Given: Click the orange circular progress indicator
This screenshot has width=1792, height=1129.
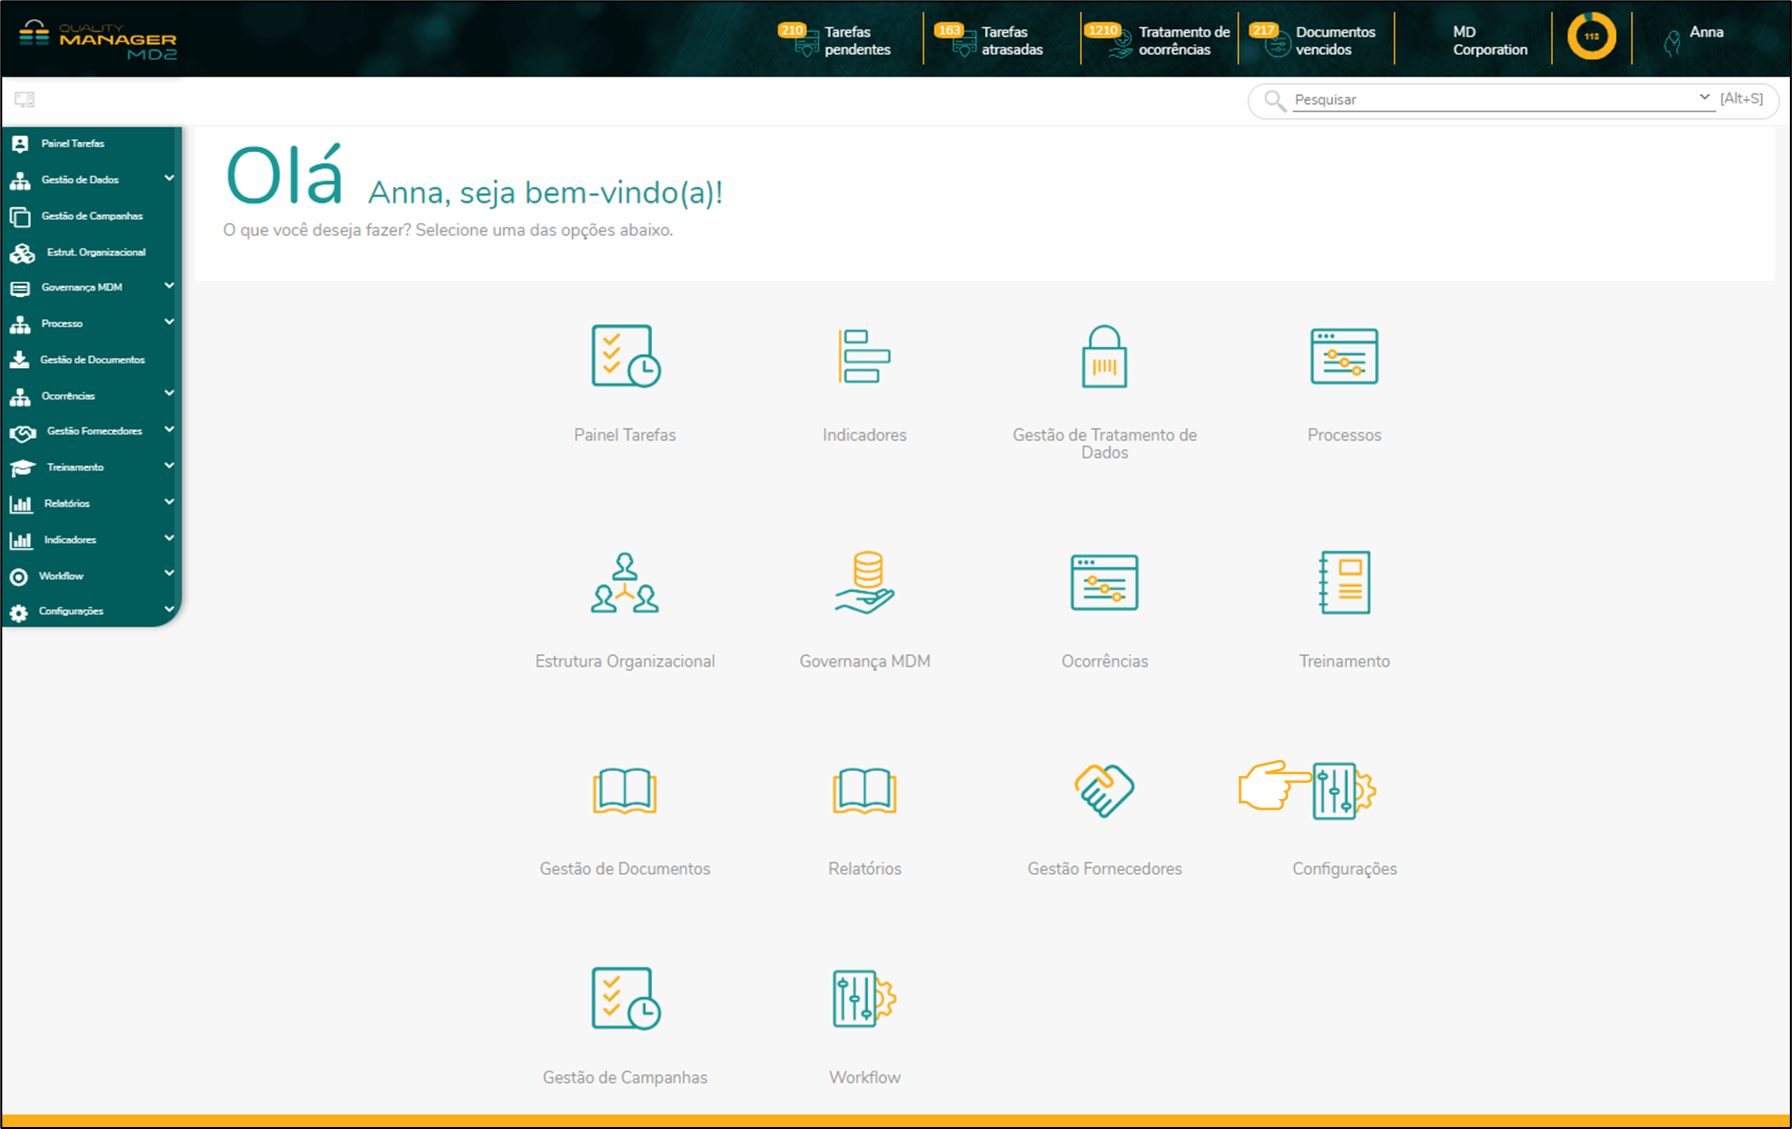Looking at the screenshot, I should (x=1591, y=37).
